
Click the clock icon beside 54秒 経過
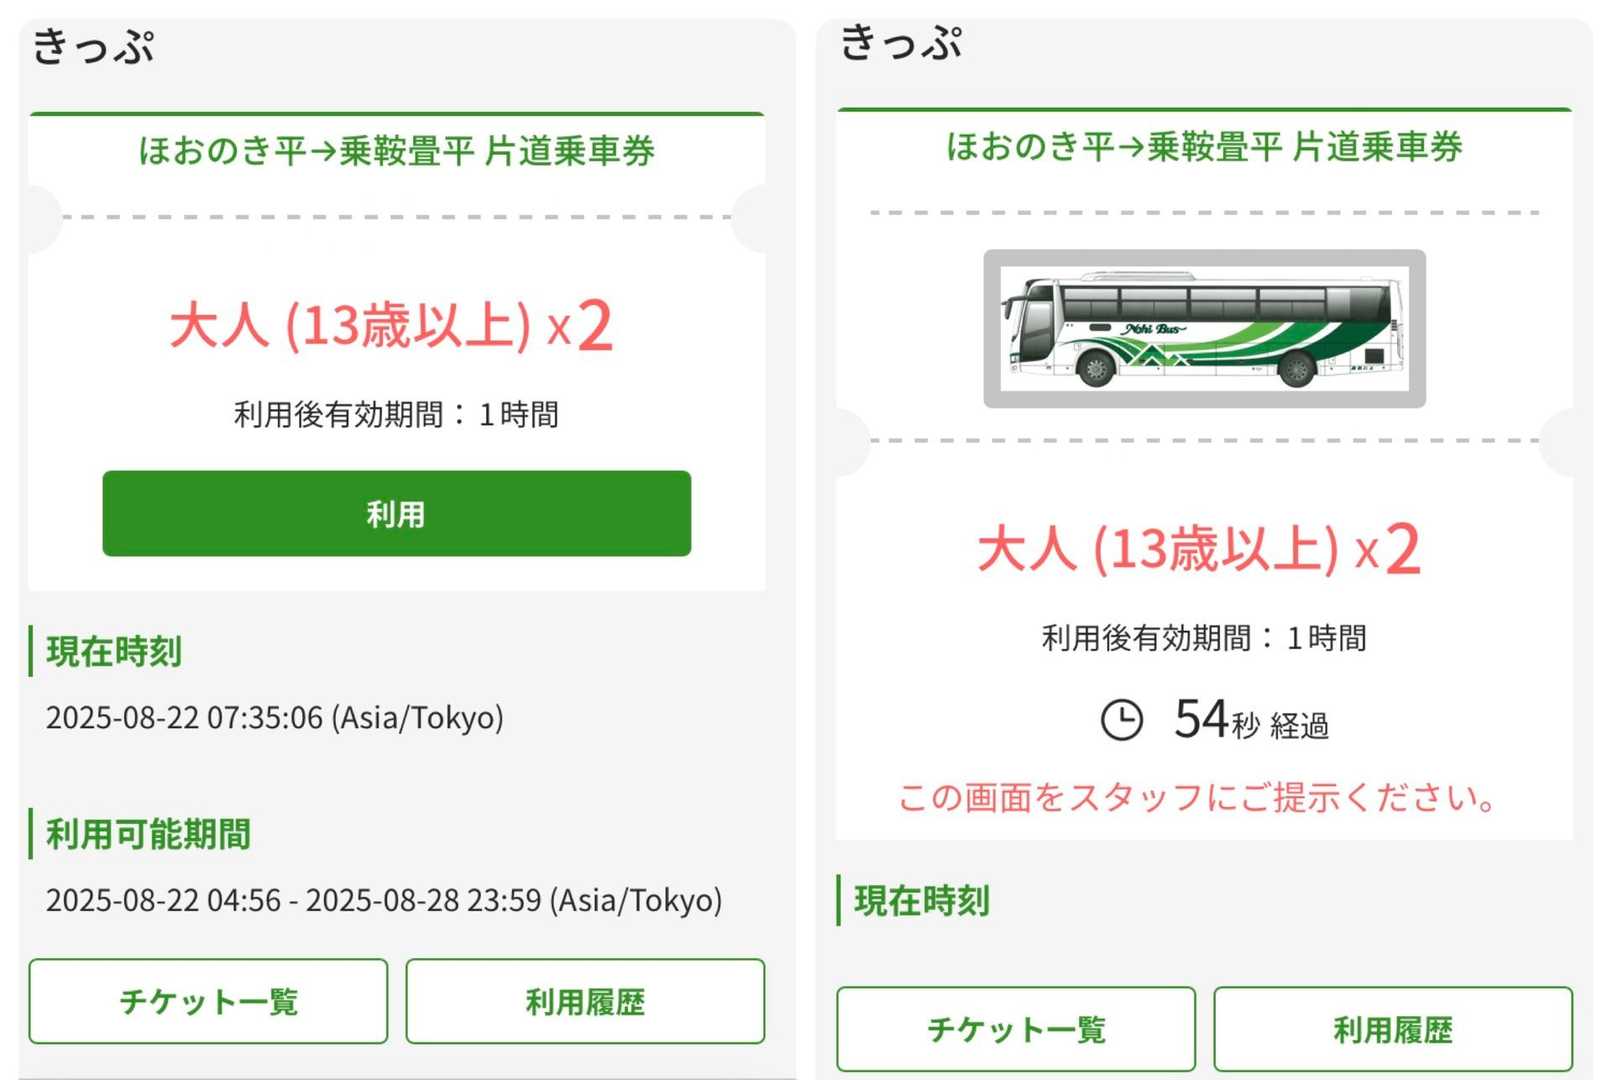(x=1121, y=720)
